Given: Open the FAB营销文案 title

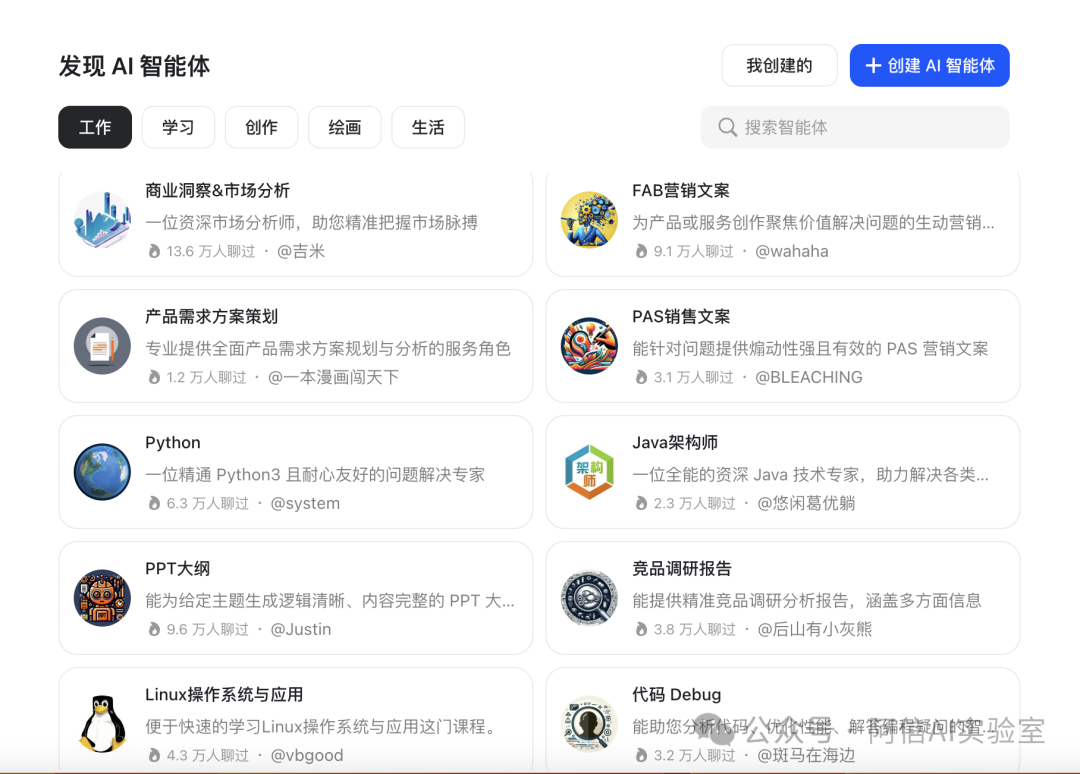Looking at the screenshot, I should (681, 191).
